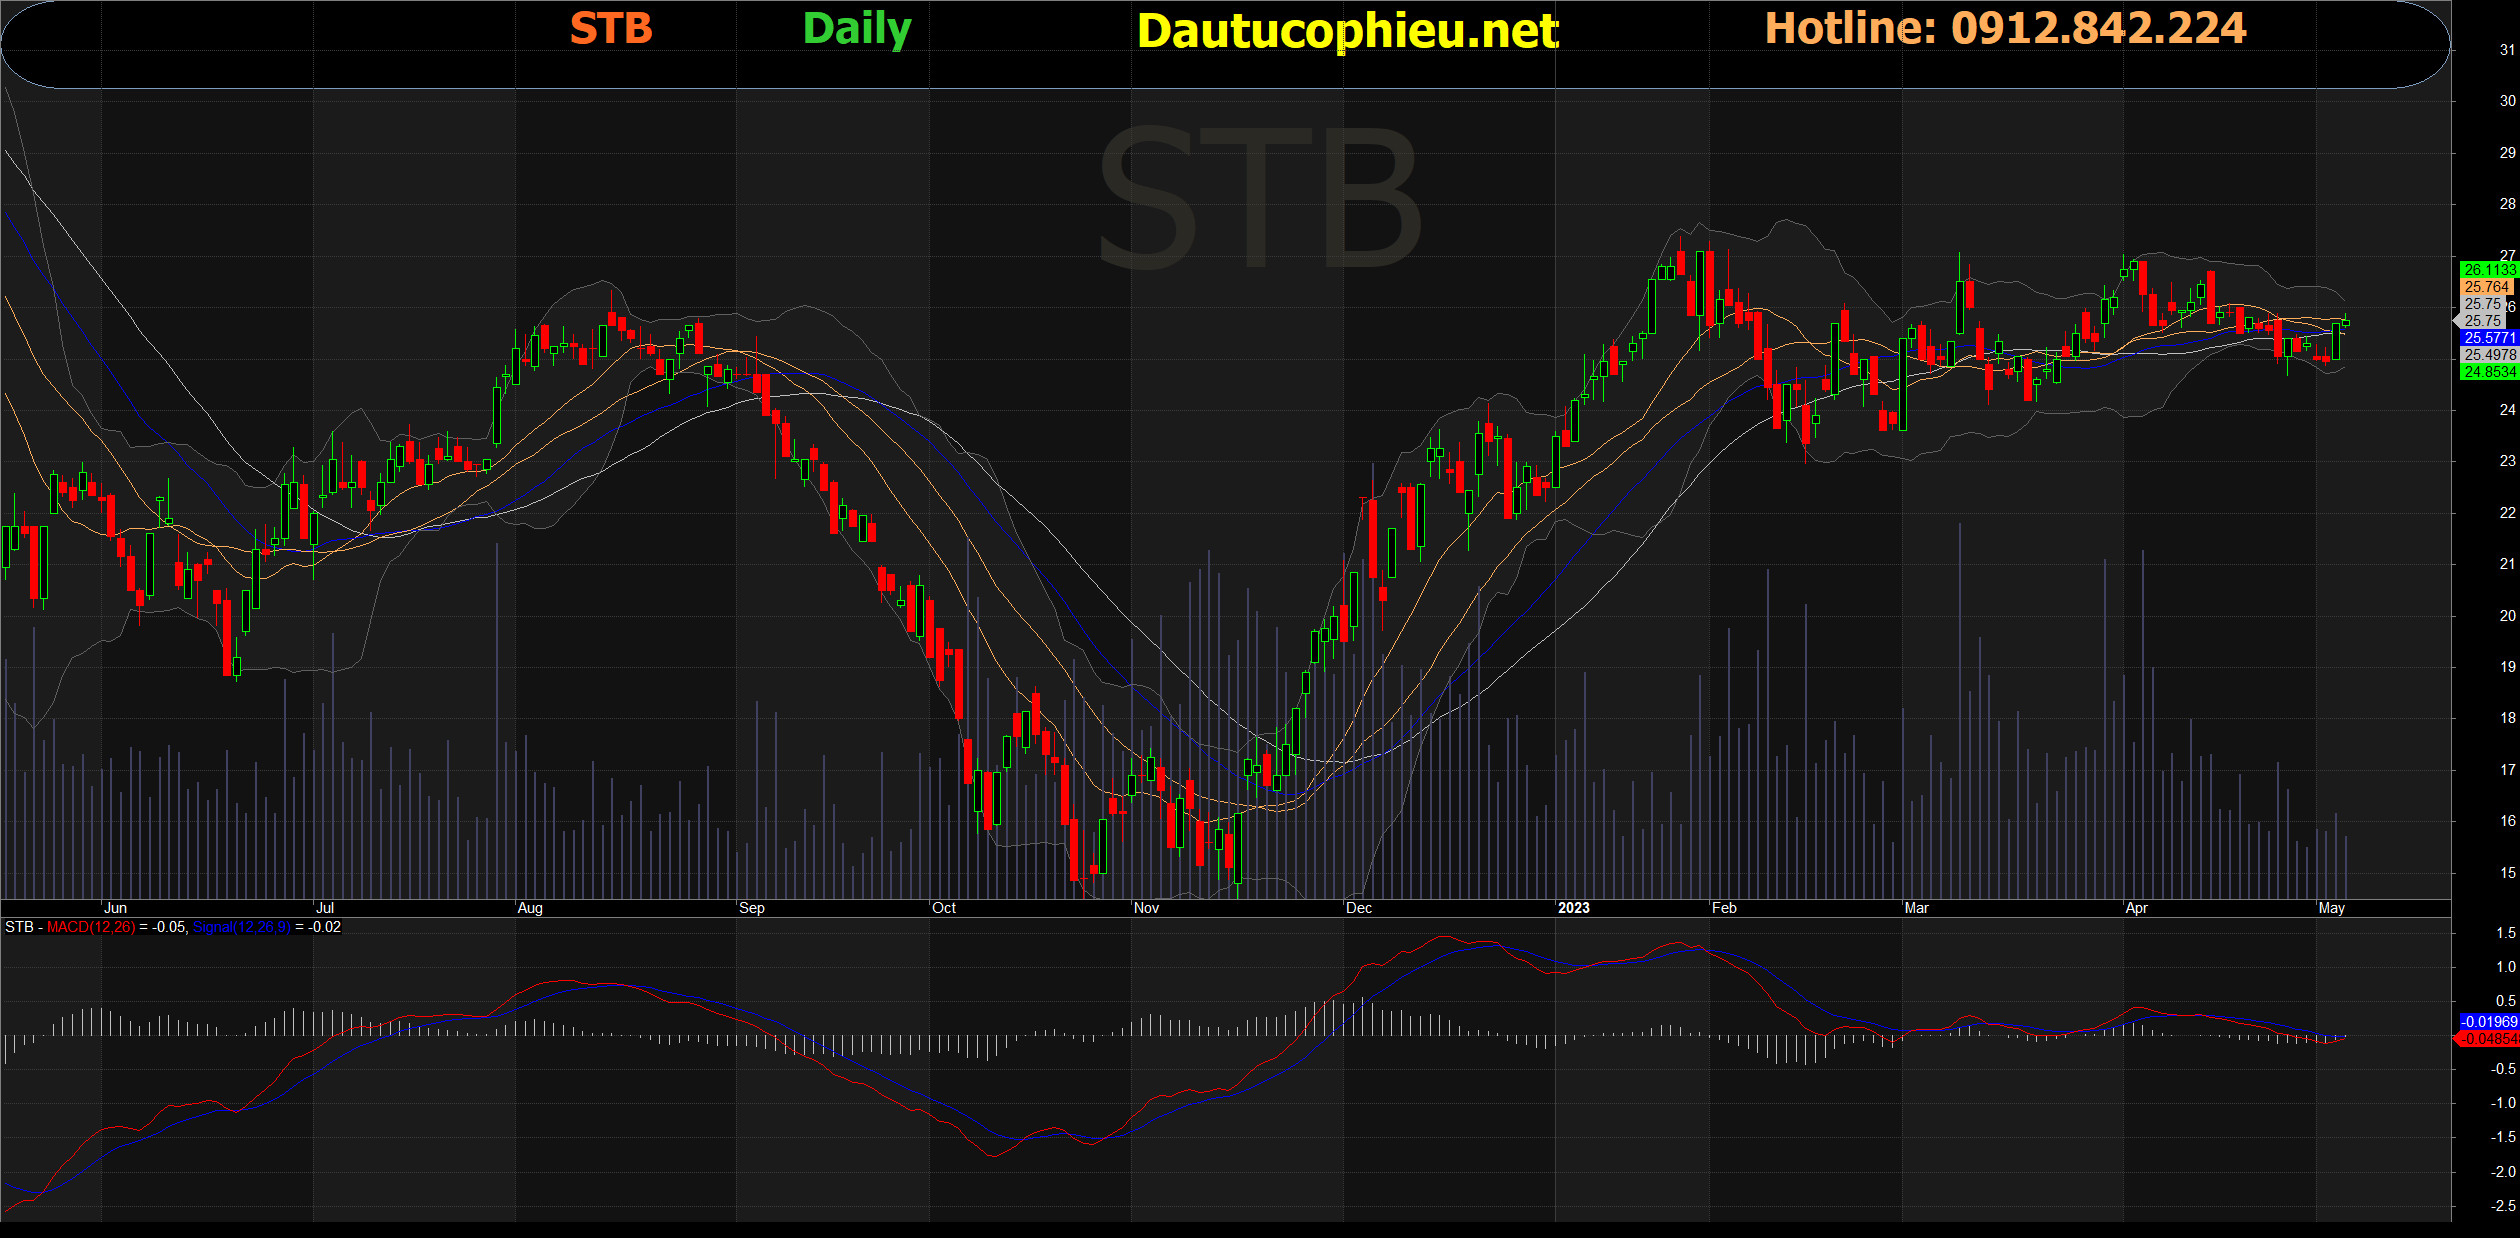
Task: Click the Nov marker on time axis
Action: pyautogui.click(x=1146, y=908)
